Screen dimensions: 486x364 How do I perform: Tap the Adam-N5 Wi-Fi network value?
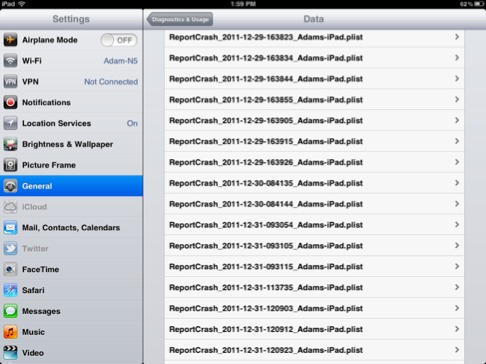[121, 61]
